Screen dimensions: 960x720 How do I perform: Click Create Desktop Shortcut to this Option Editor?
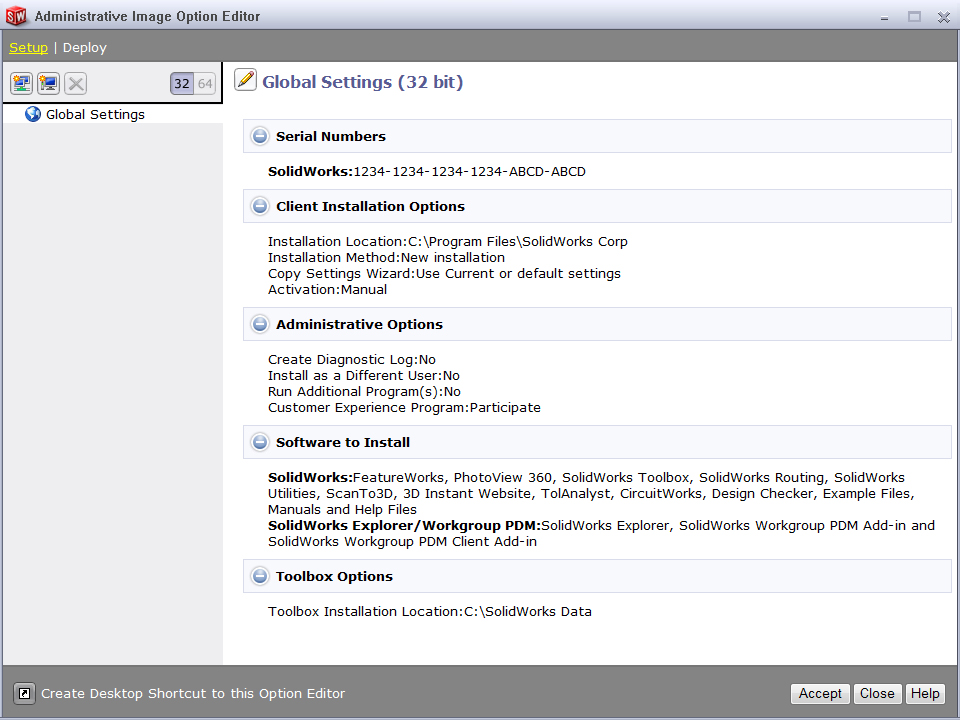tap(193, 693)
